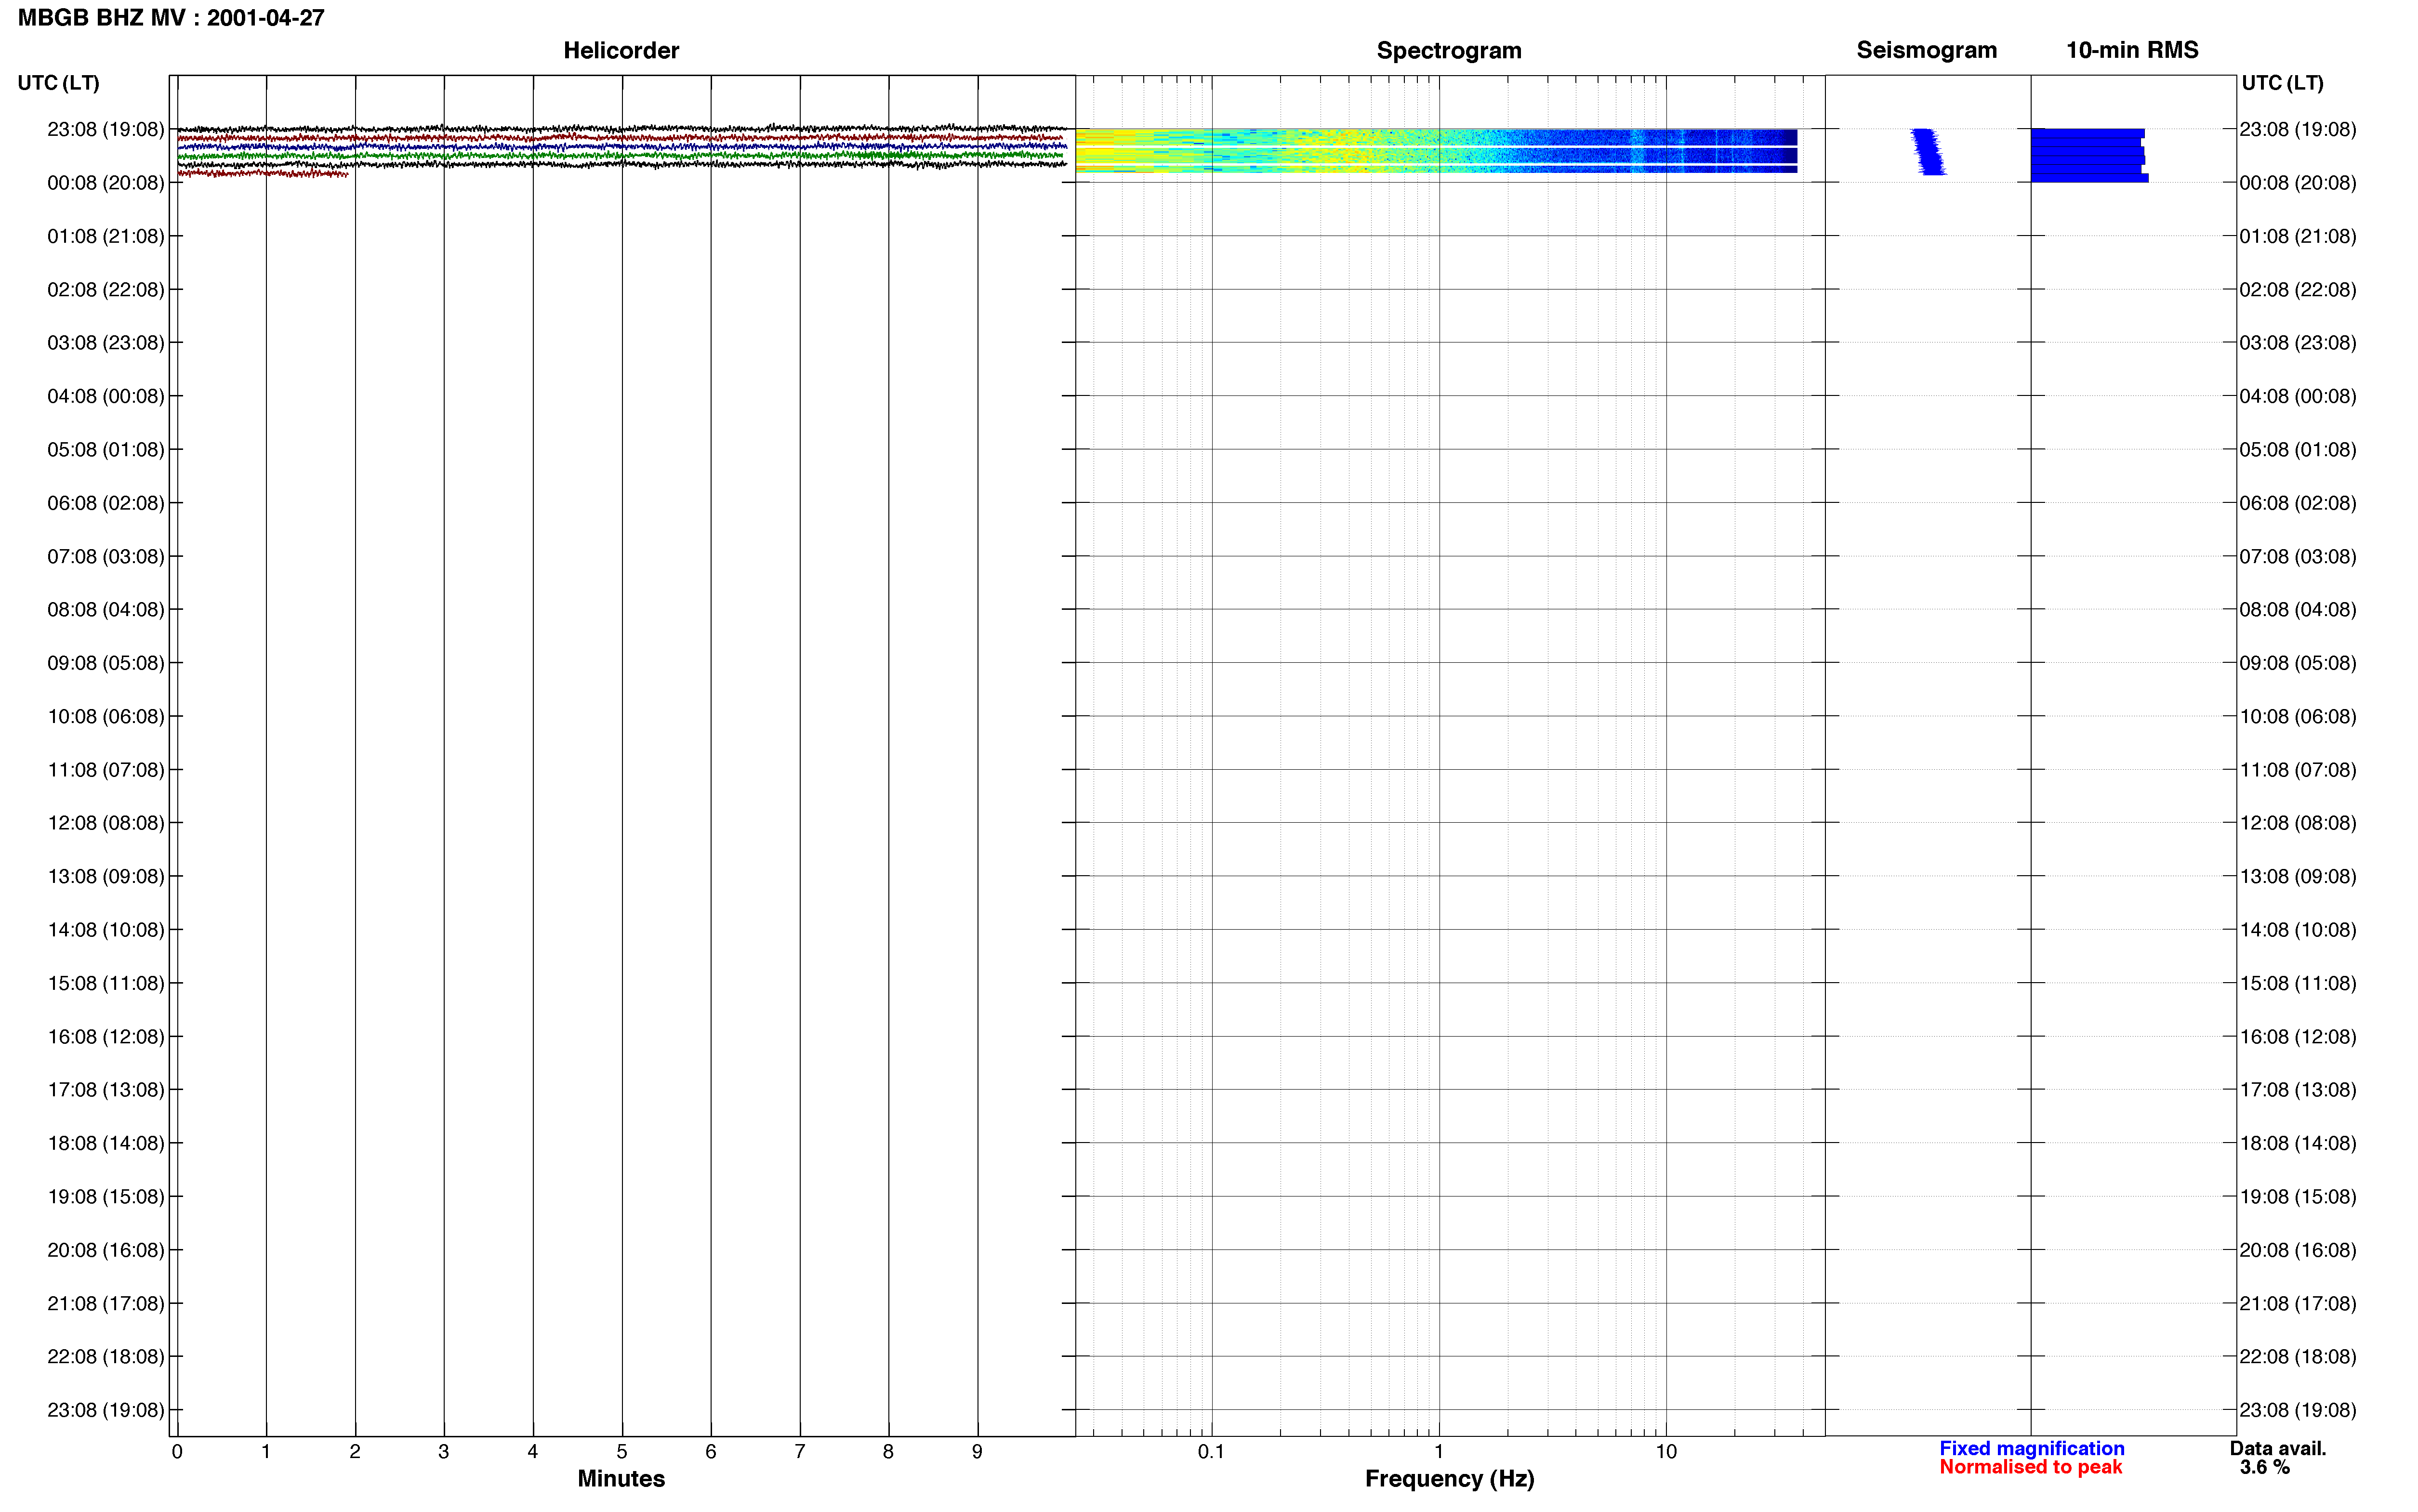This screenshot has height=1512, width=2418.
Task: Click the left '14:08 (10:08)' time label
Action: tap(105, 930)
